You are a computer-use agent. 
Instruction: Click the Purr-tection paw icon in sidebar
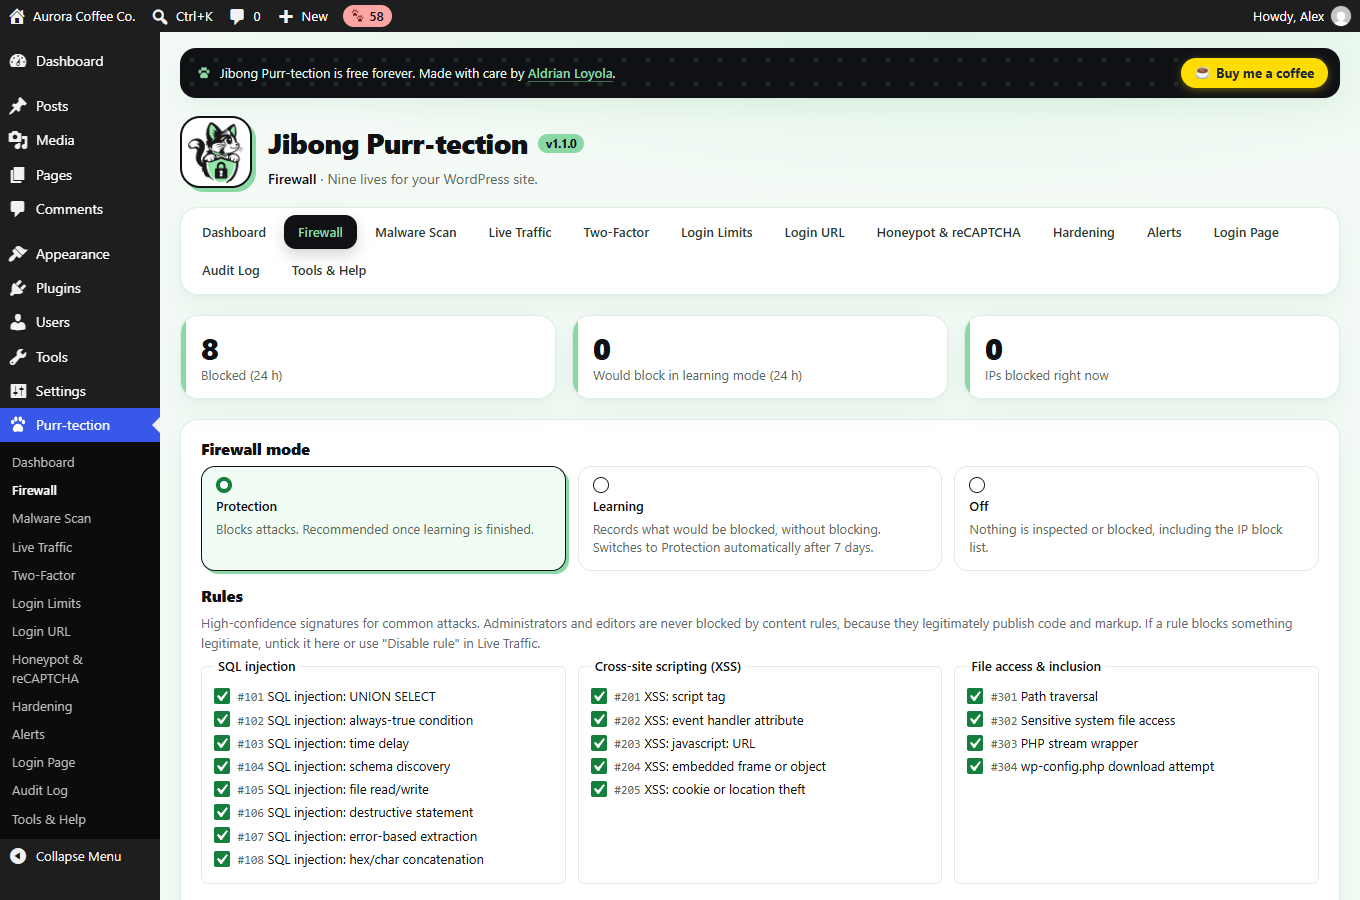pyautogui.click(x=18, y=425)
